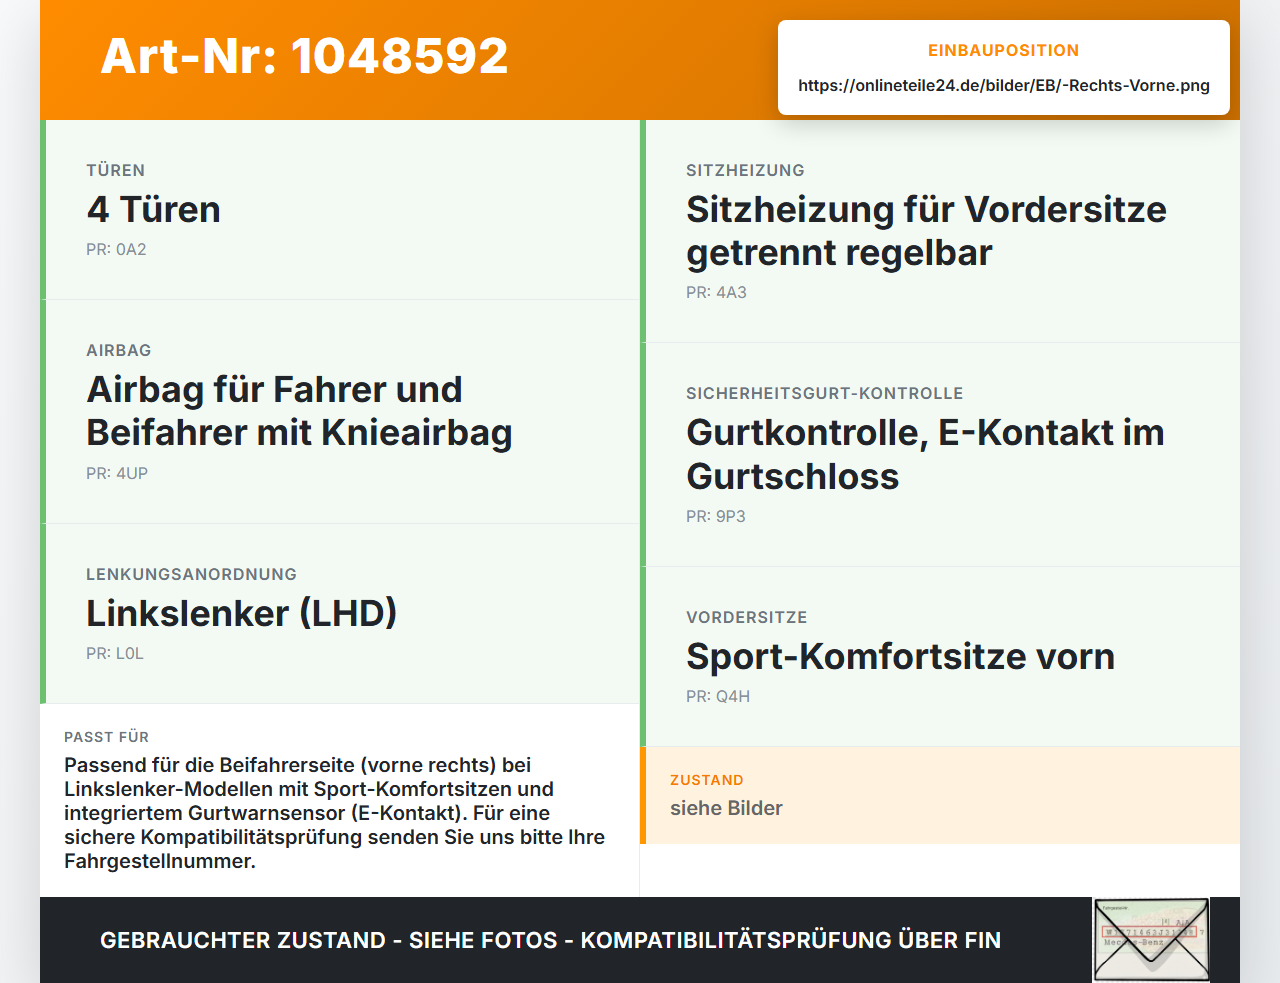The image size is (1280, 983).
Task: Click the TÜREN label
Action: point(116,170)
